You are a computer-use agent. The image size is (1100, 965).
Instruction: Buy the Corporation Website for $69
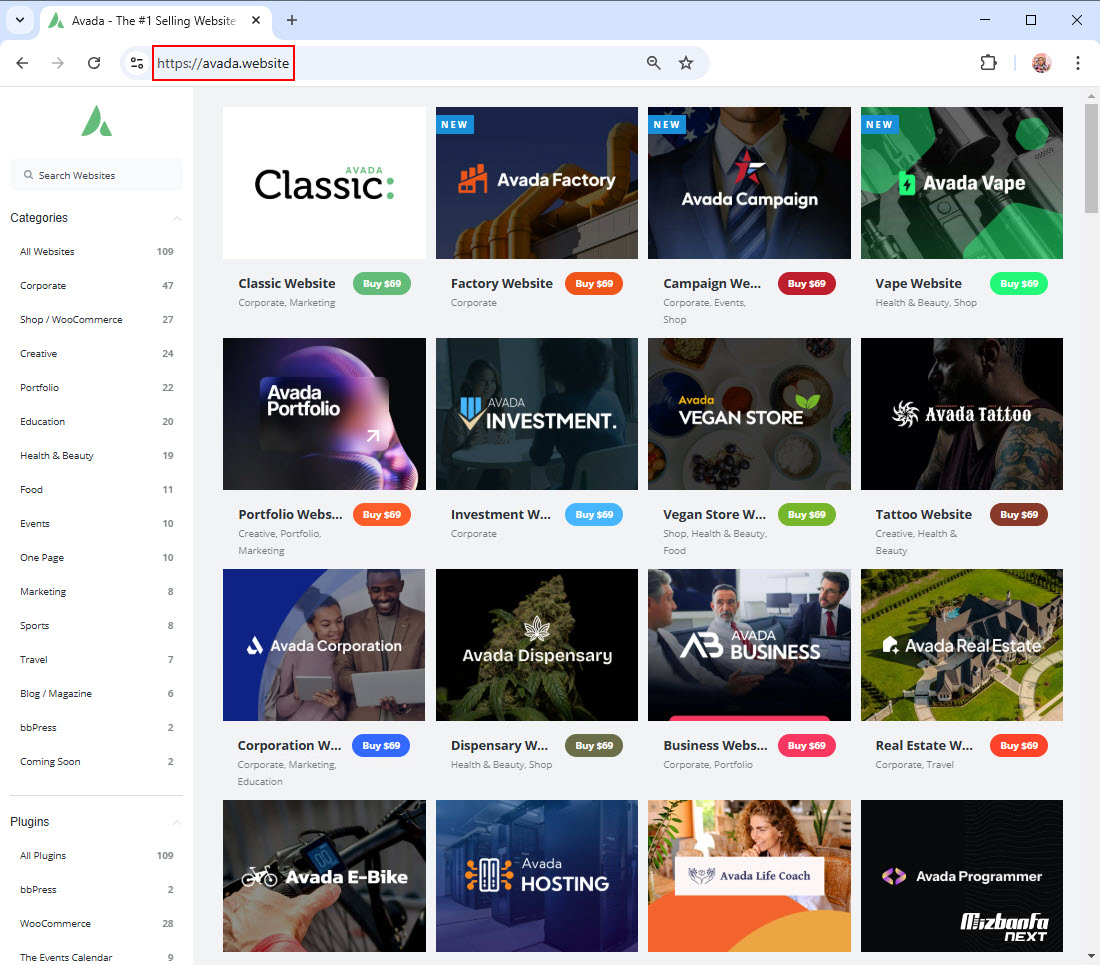381,745
